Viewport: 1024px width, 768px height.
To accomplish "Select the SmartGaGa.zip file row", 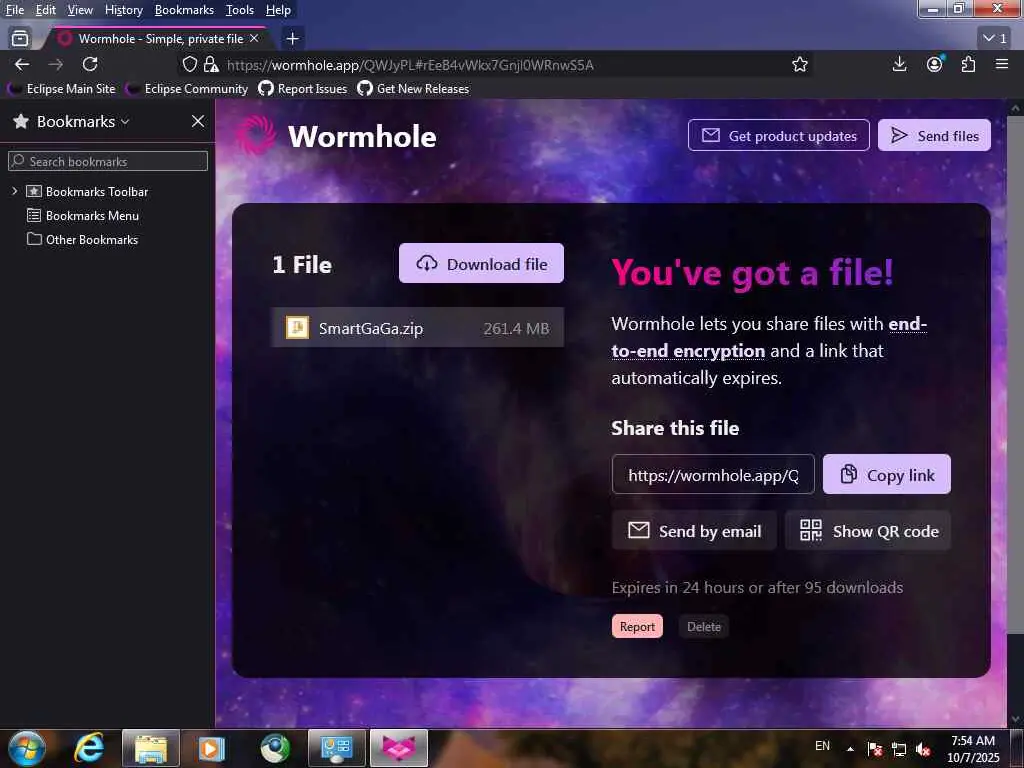I will click(417, 327).
